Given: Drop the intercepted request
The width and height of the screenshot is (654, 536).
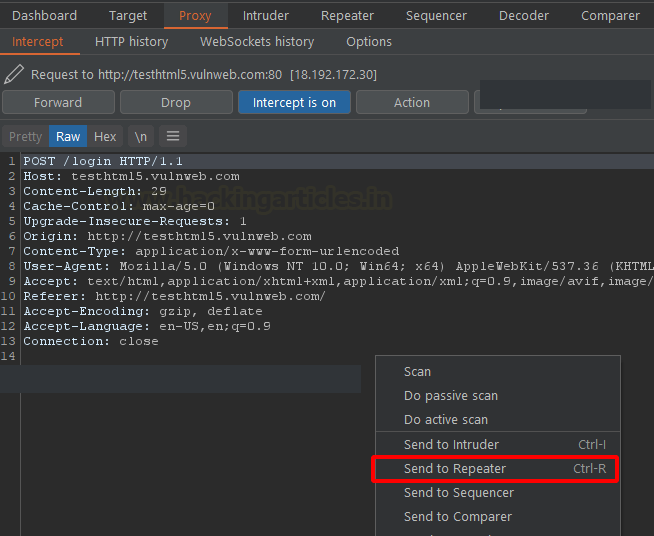Looking at the screenshot, I should click(x=176, y=102).
